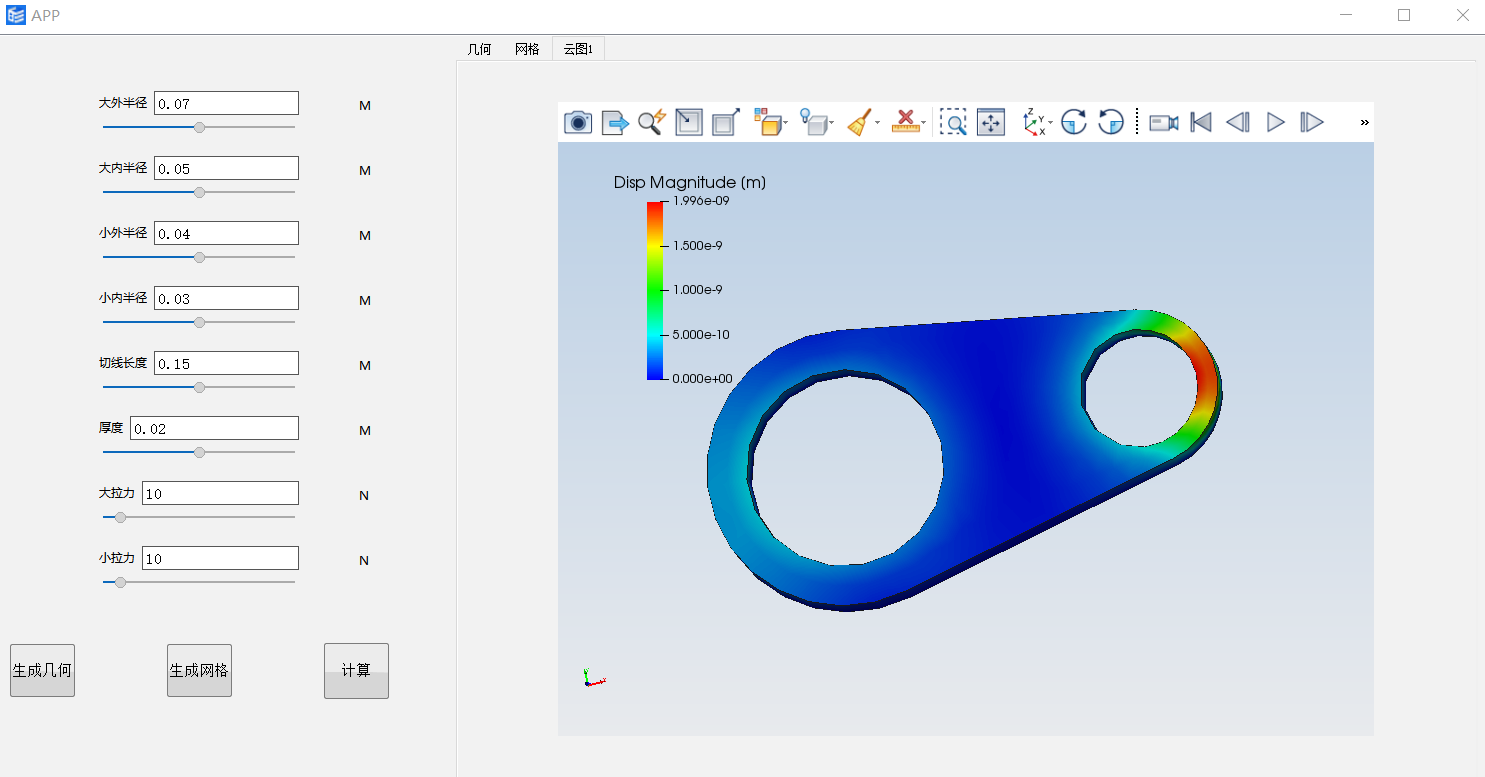Step to next animation frame
1485x777 pixels.
coord(1312,122)
